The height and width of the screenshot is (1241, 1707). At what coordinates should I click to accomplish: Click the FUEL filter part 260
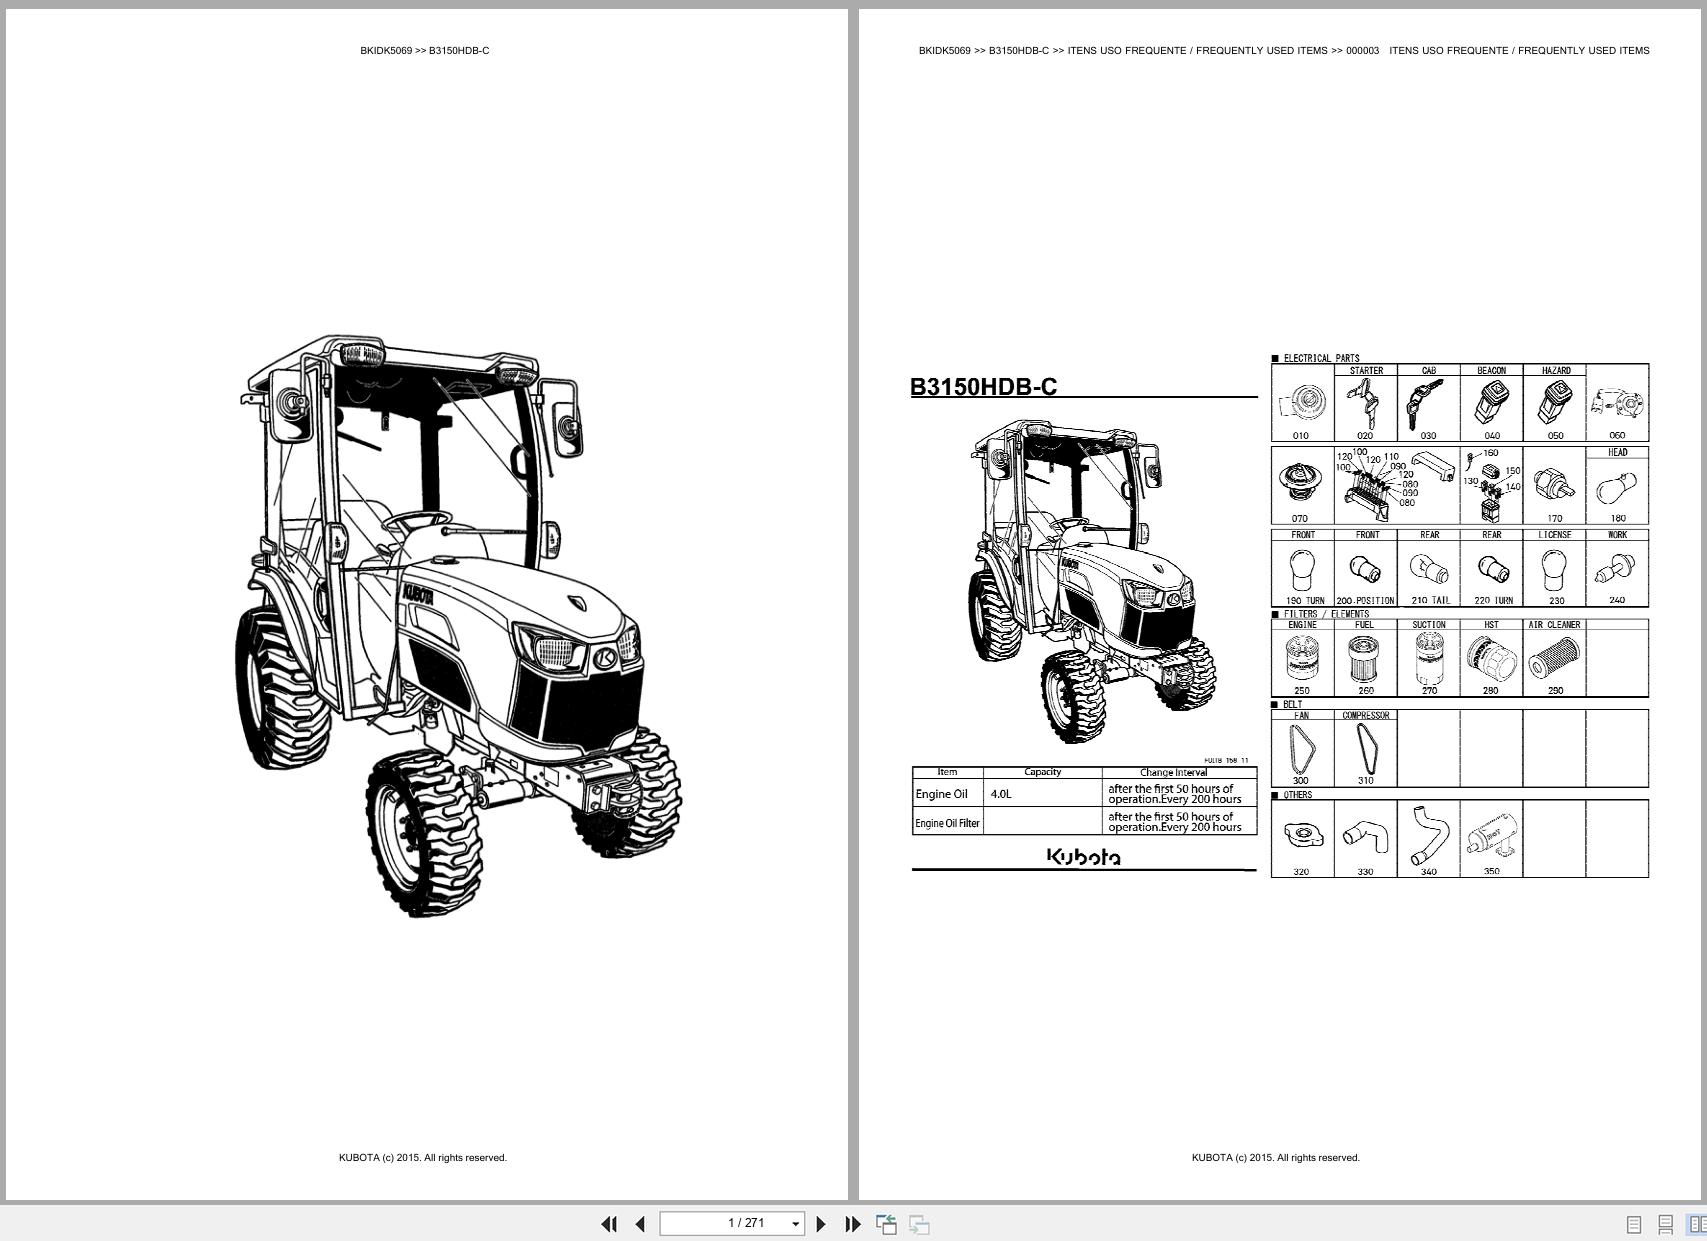click(1366, 658)
